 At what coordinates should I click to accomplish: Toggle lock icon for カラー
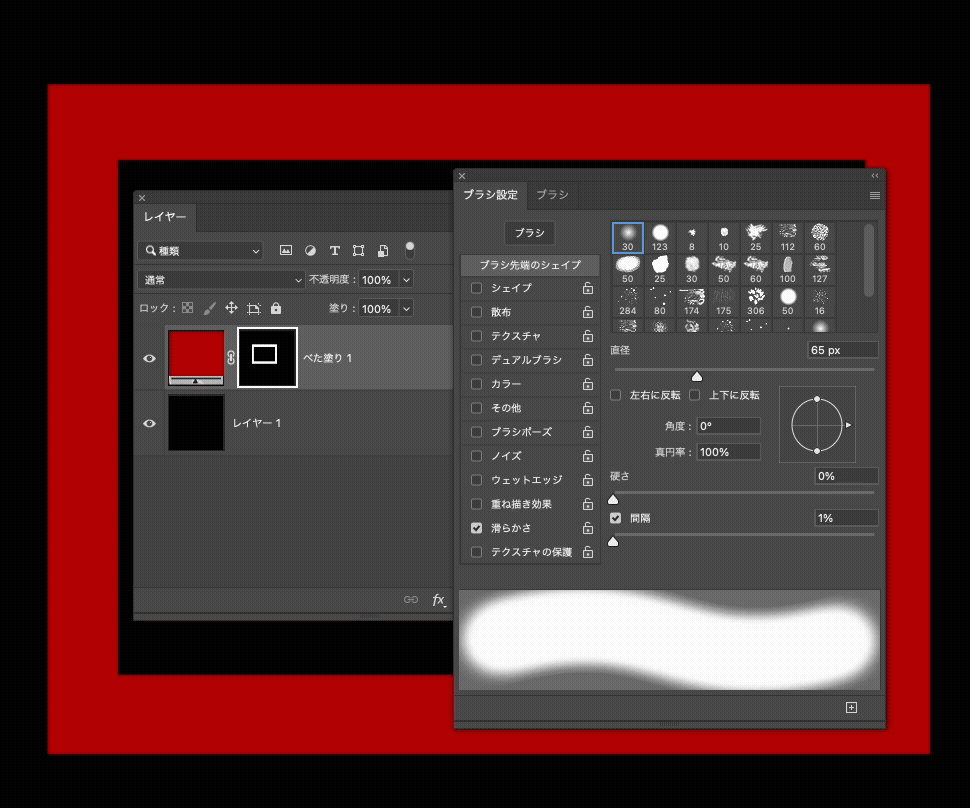click(x=588, y=384)
